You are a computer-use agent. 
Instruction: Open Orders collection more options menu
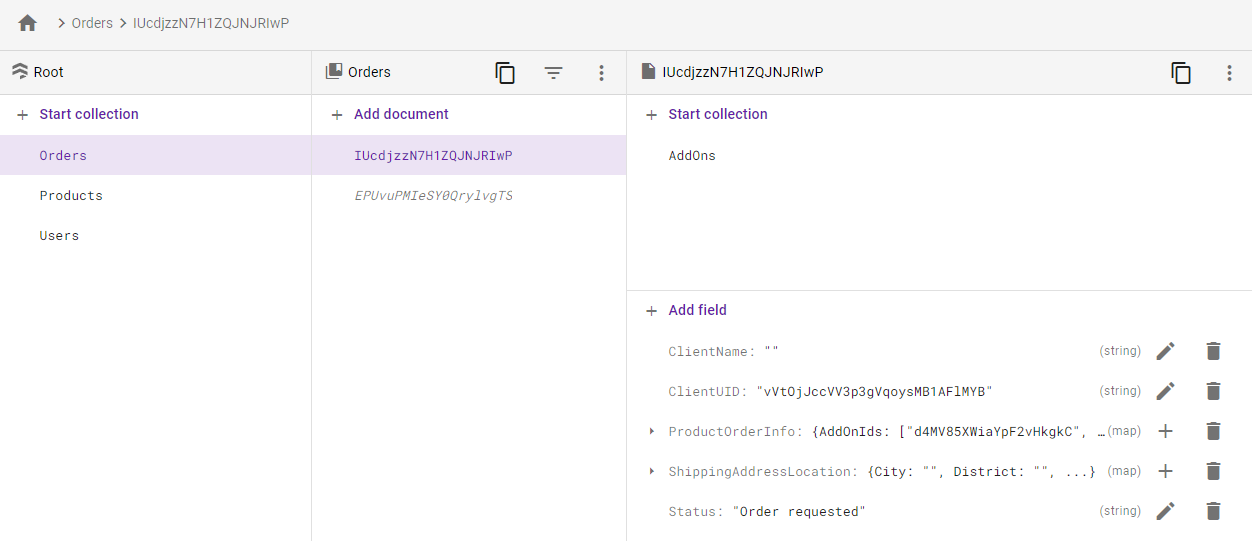tap(601, 73)
